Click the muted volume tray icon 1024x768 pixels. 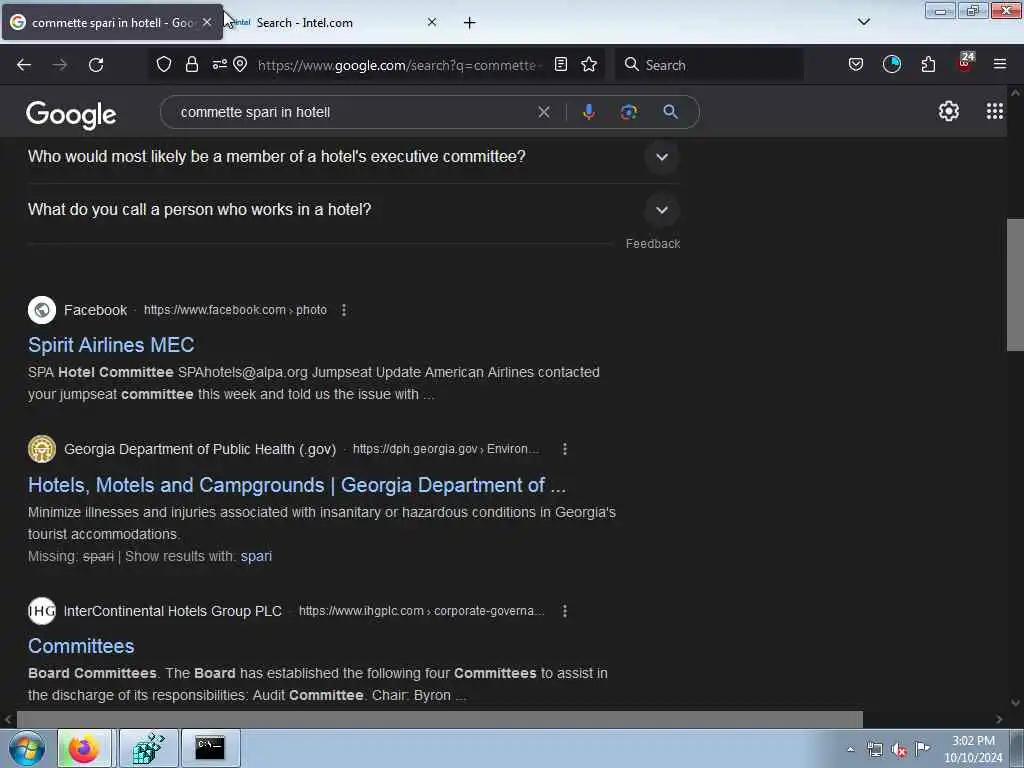tap(899, 750)
